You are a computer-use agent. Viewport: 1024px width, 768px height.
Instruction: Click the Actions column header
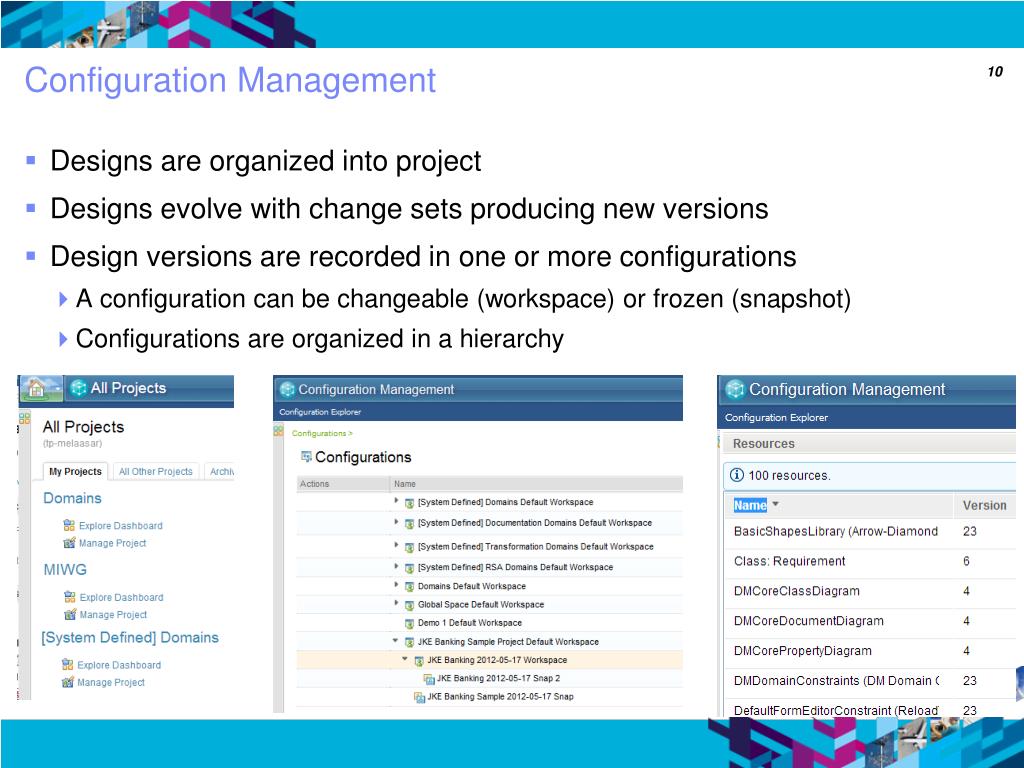coord(314,484)
